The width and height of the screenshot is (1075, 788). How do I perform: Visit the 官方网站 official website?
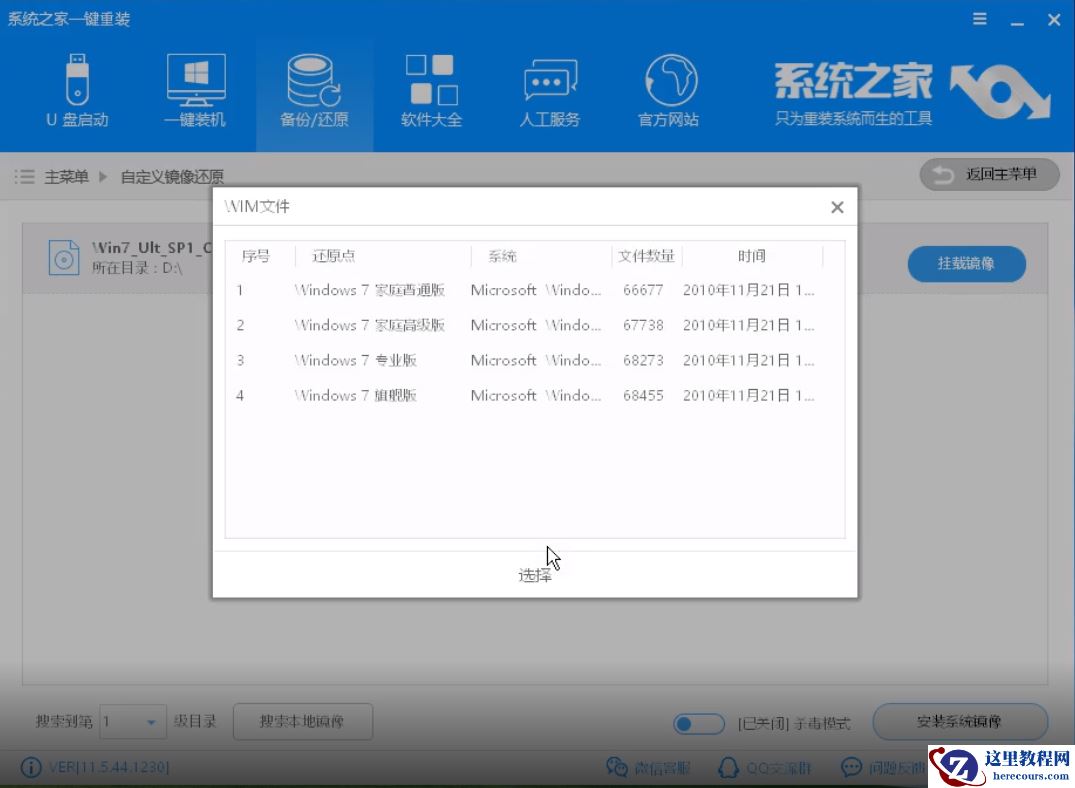(668, 90)
